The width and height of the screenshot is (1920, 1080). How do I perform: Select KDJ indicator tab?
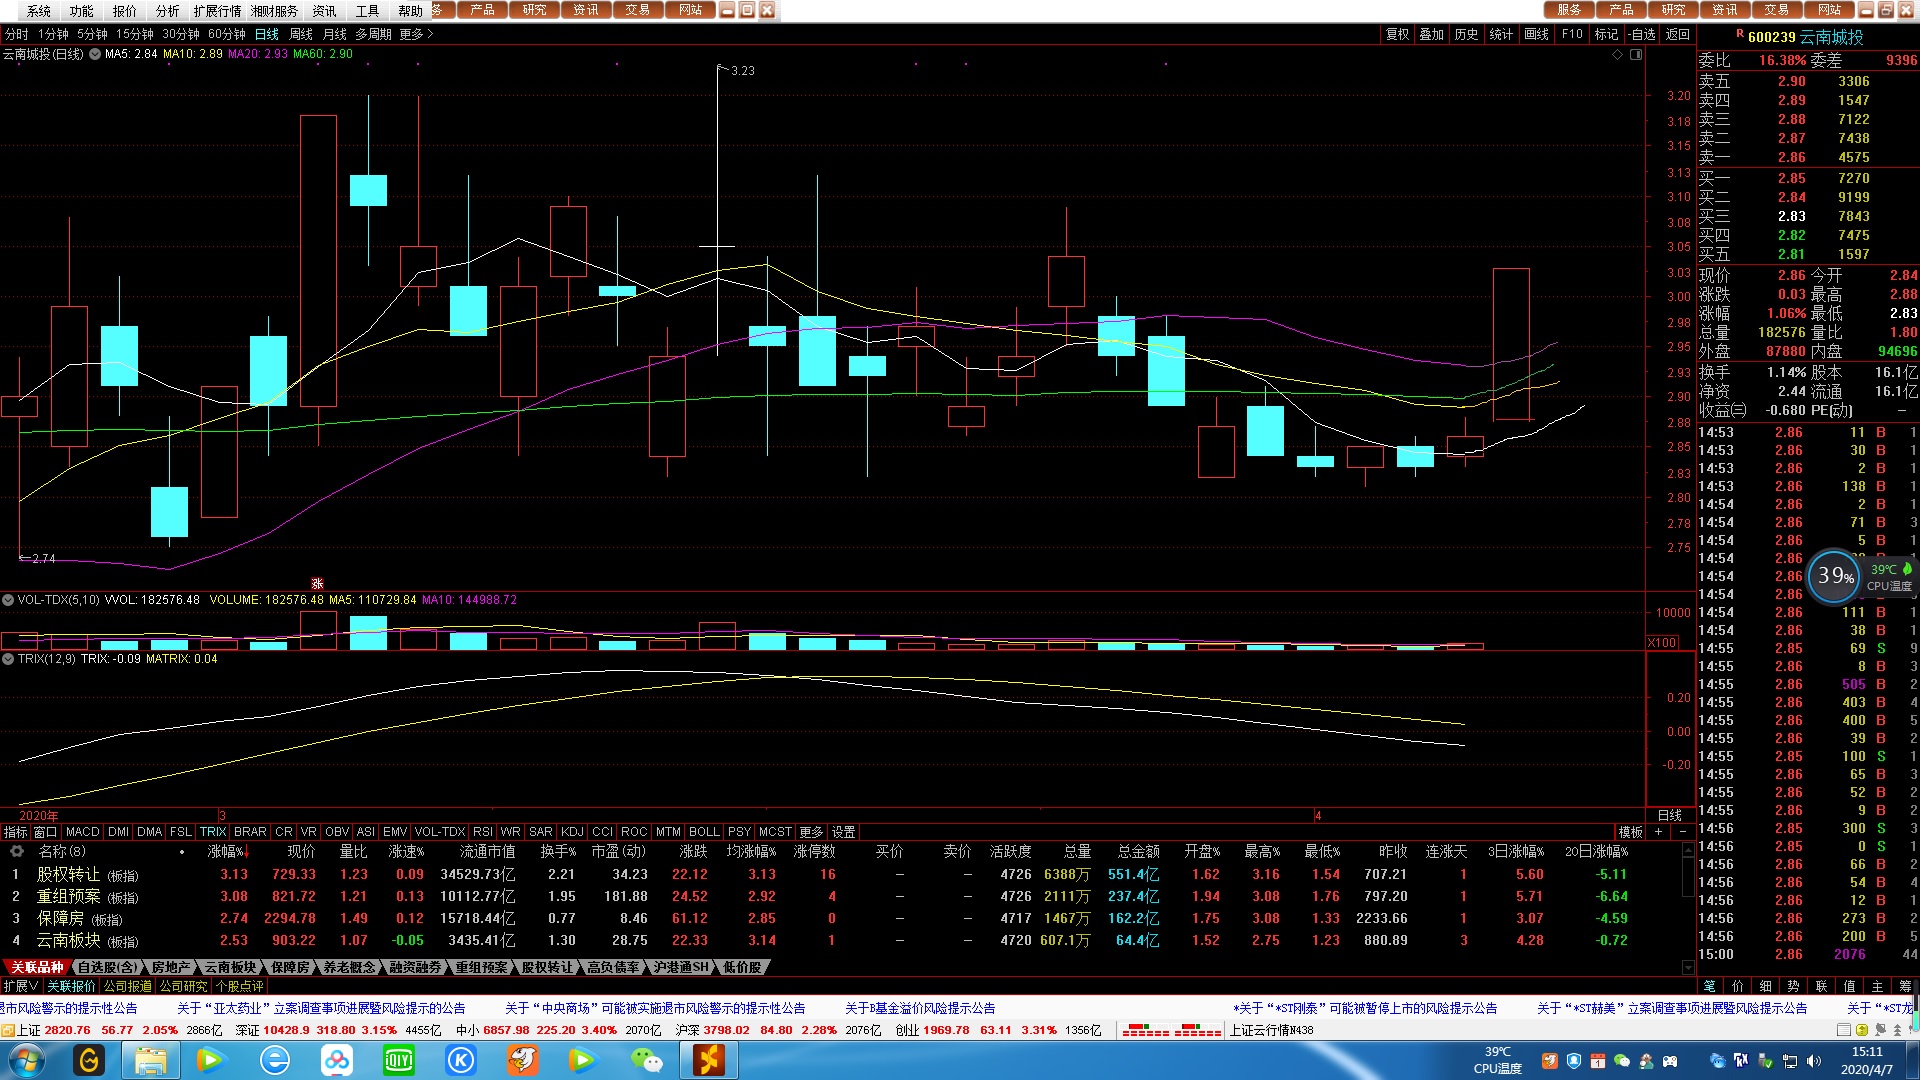click(572, 832)
